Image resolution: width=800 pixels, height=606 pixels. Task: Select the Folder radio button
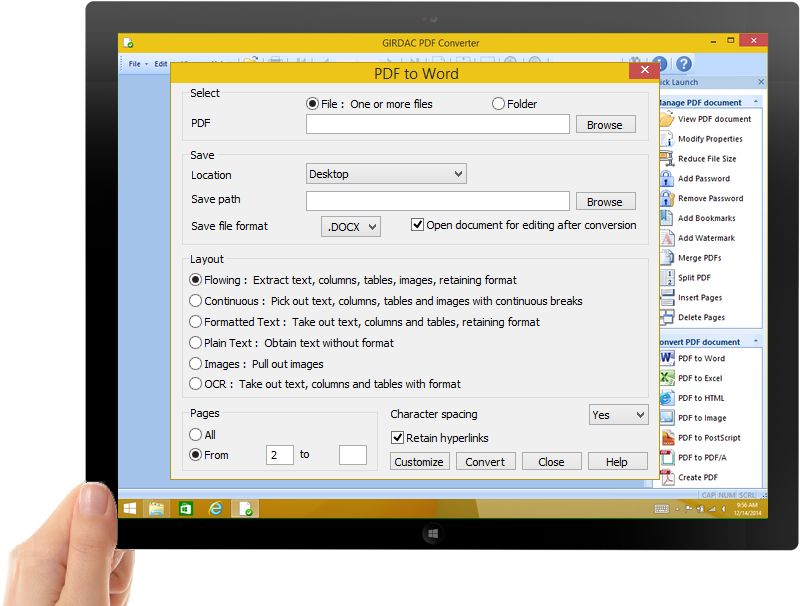[x=498, y=104]
